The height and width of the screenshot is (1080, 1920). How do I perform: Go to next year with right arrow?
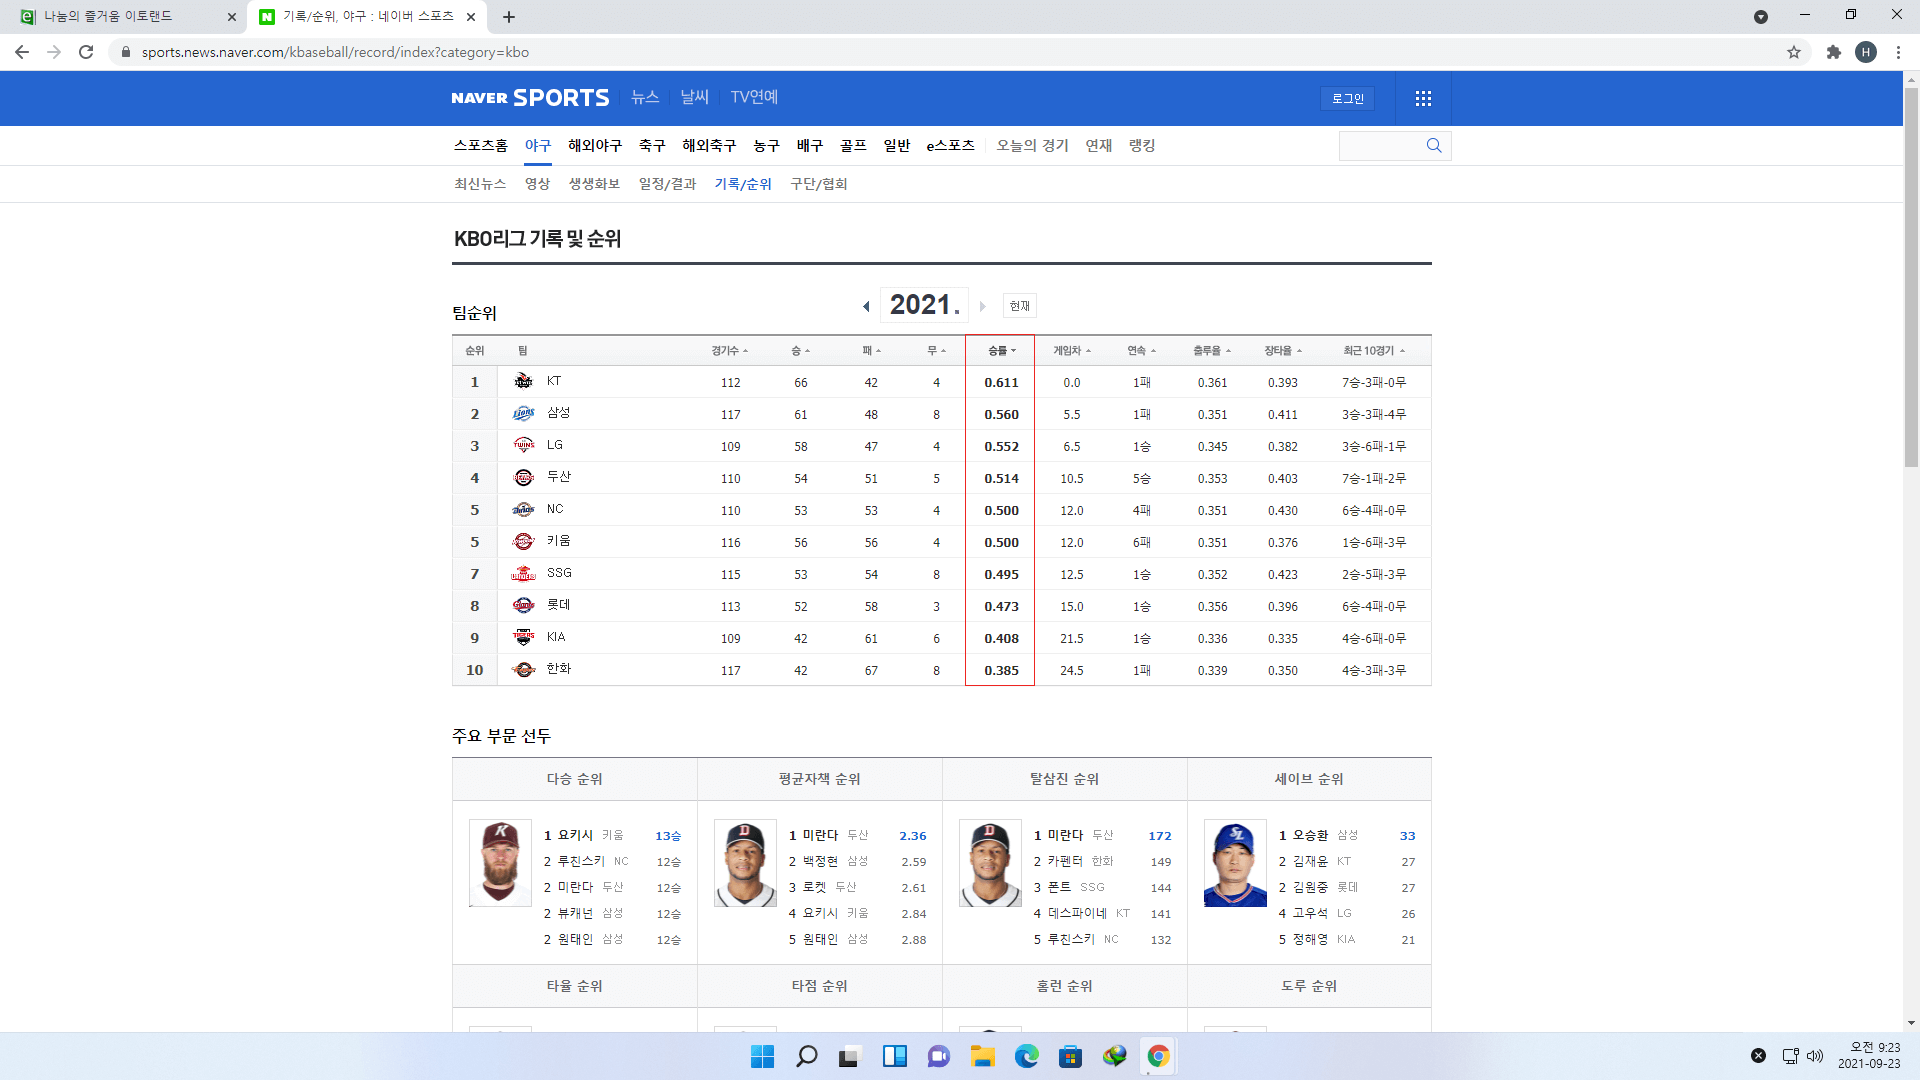pos(983,306)
